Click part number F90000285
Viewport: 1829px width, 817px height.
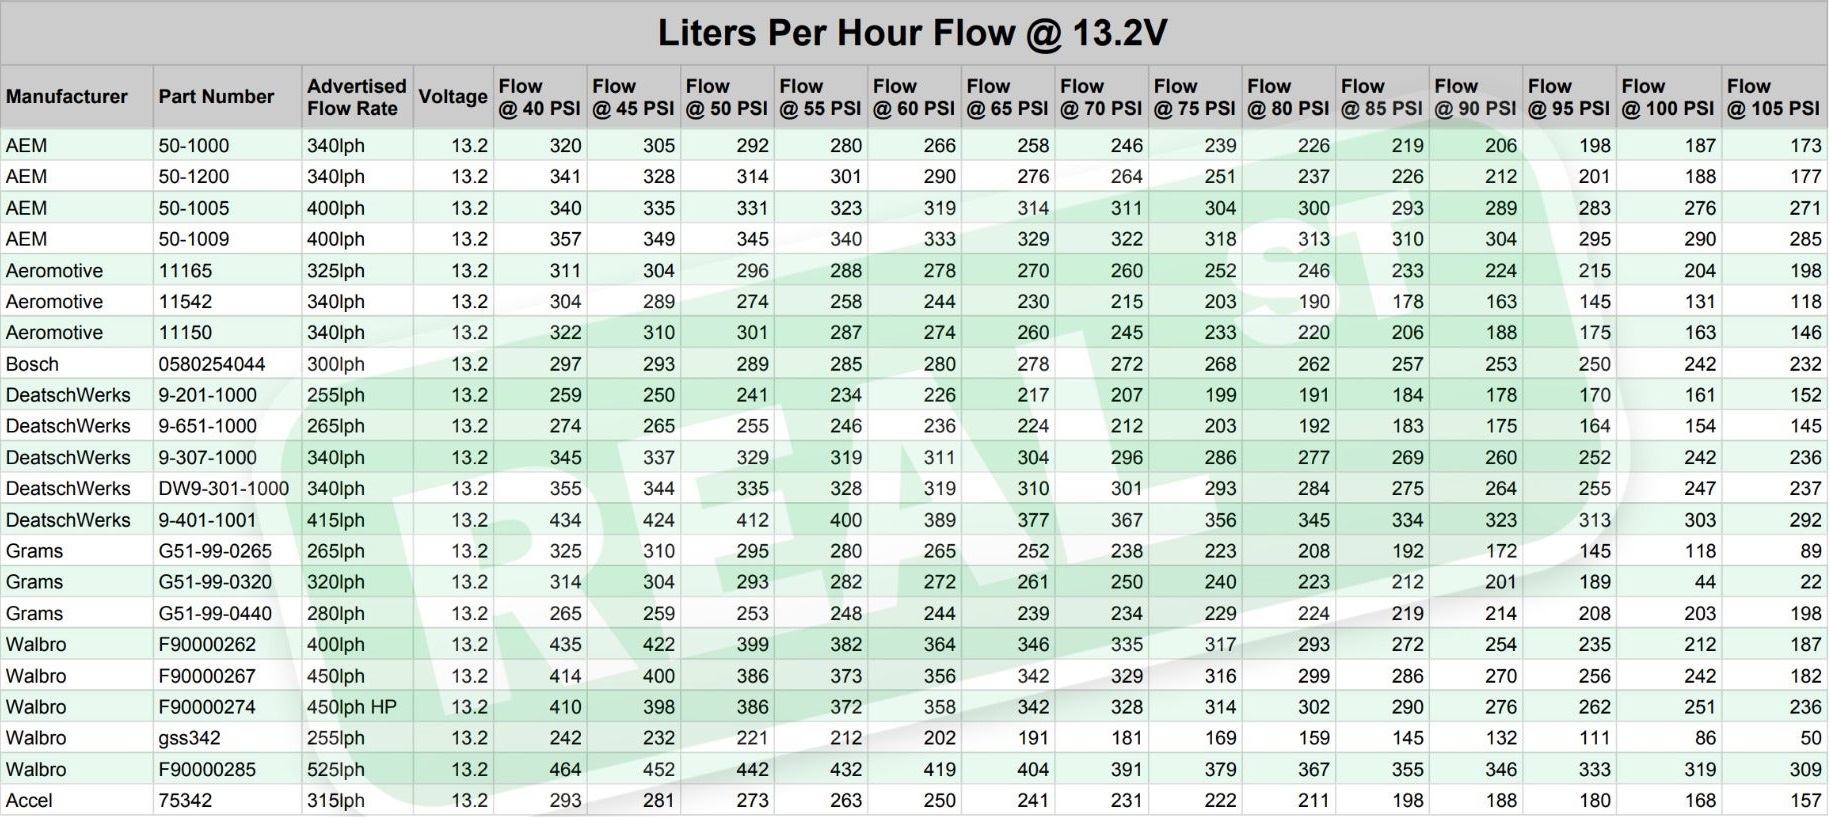(x=207, y=769)
